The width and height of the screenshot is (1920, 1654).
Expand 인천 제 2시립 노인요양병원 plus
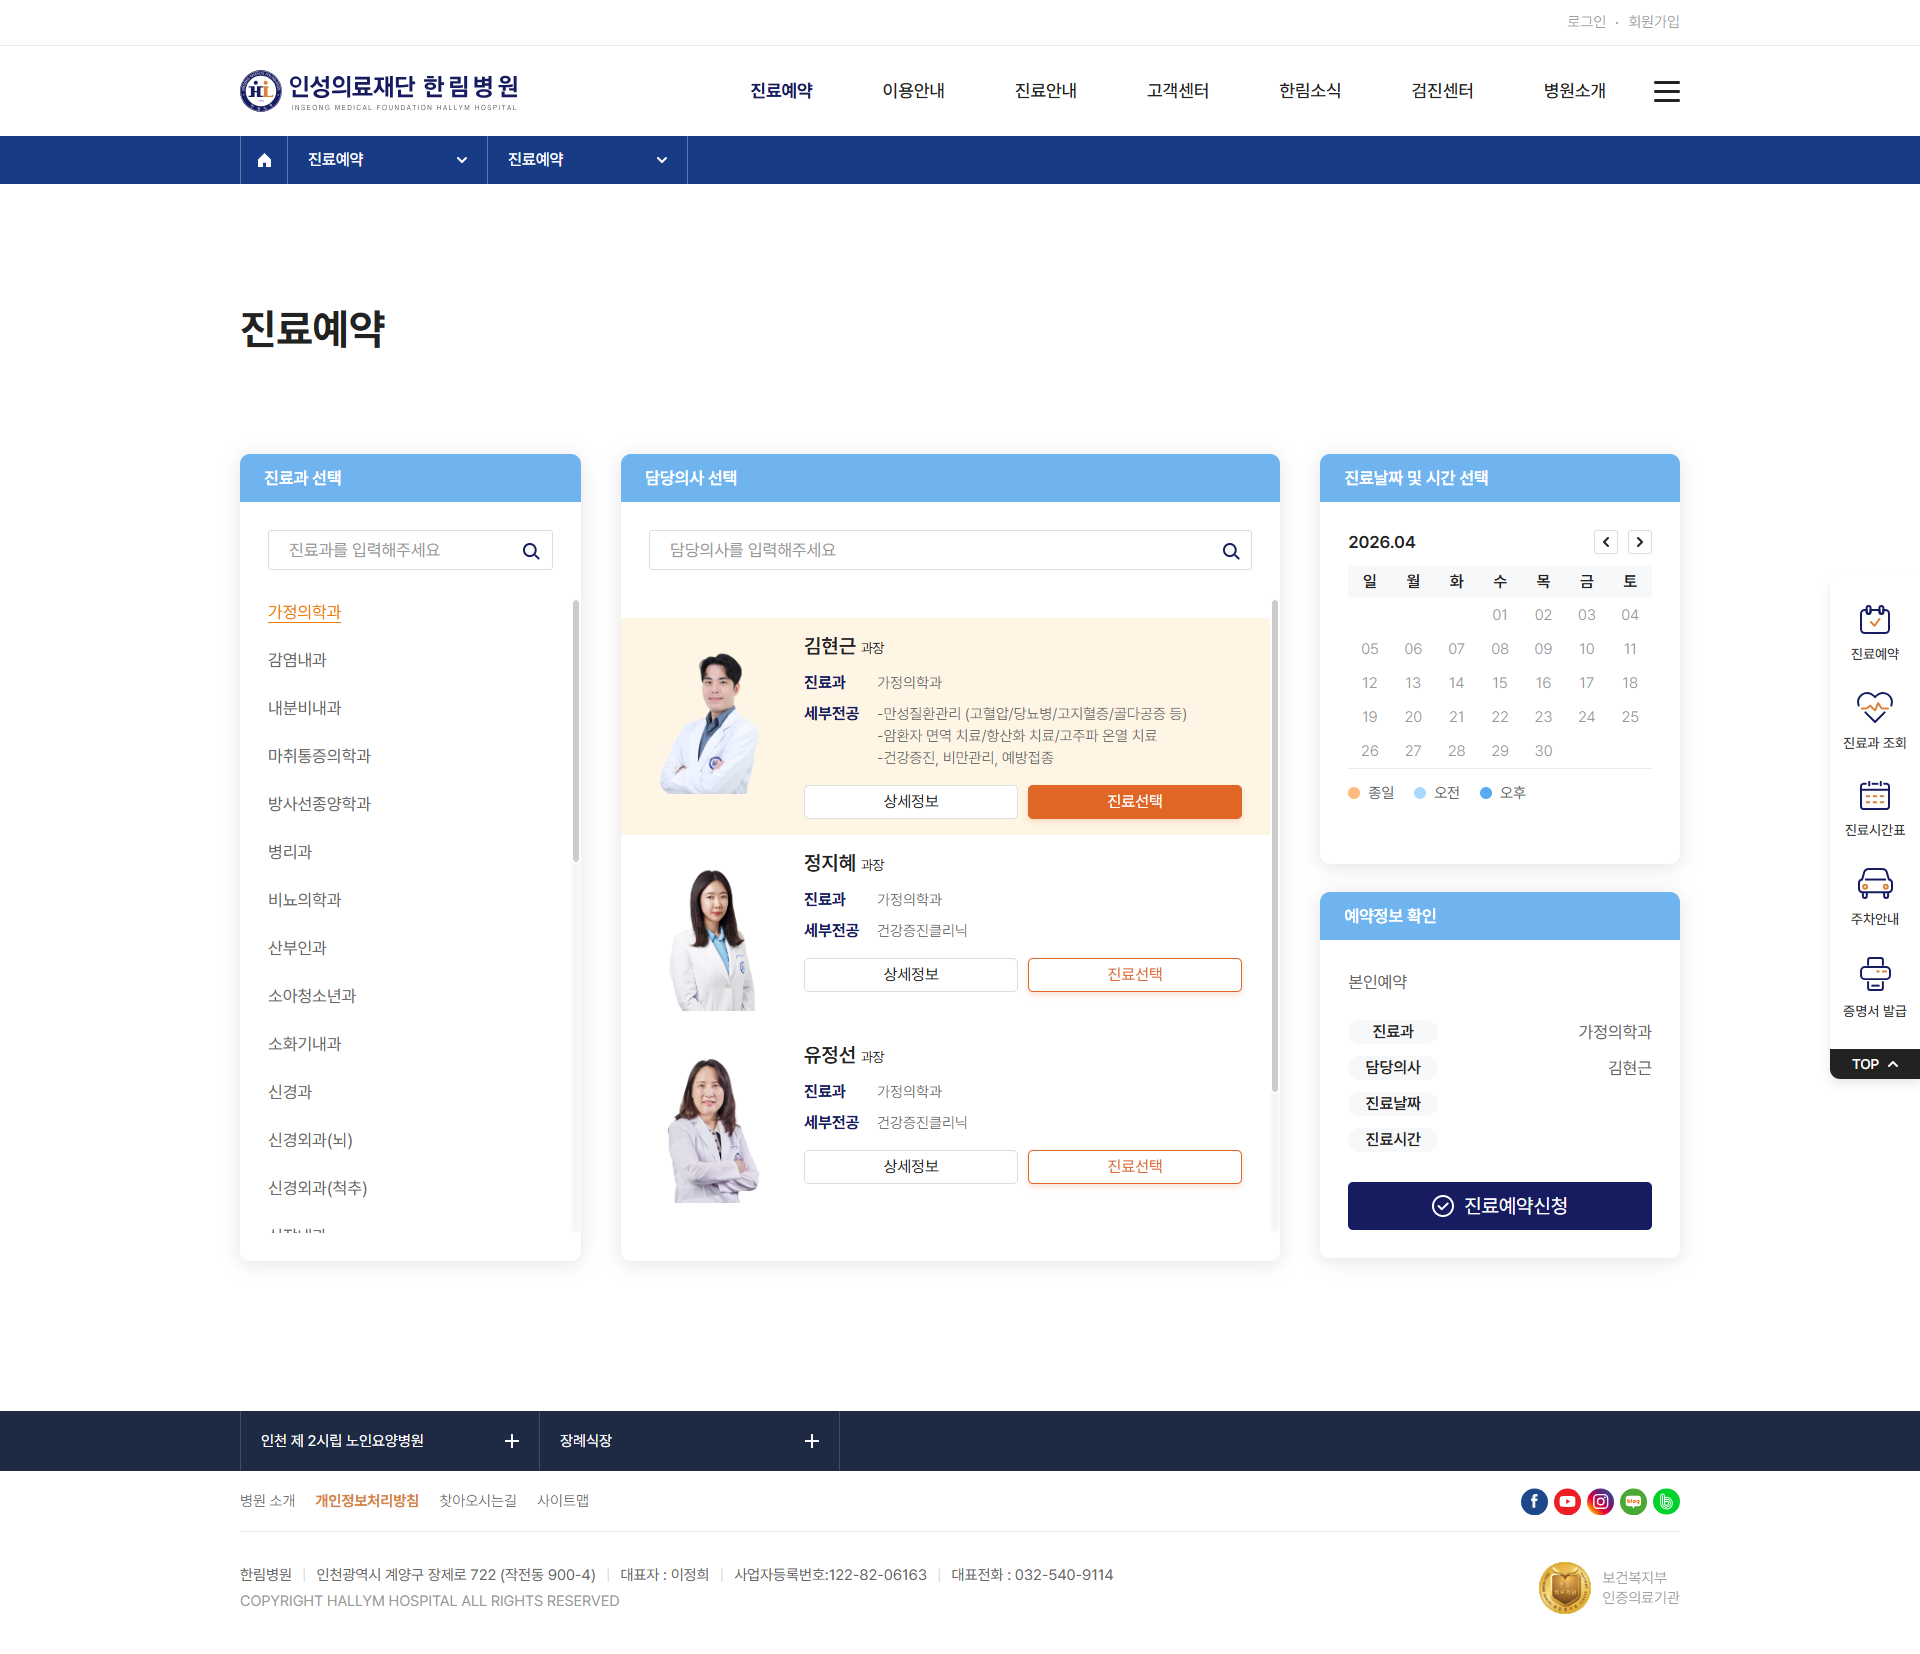click(512, 1441)
